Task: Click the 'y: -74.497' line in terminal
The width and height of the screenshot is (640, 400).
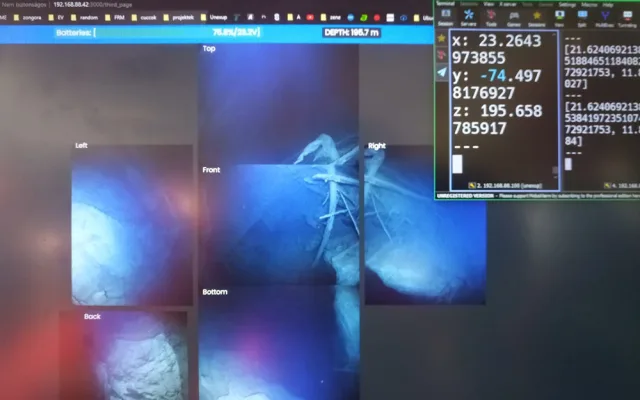Action: click(x=497, y=76)
